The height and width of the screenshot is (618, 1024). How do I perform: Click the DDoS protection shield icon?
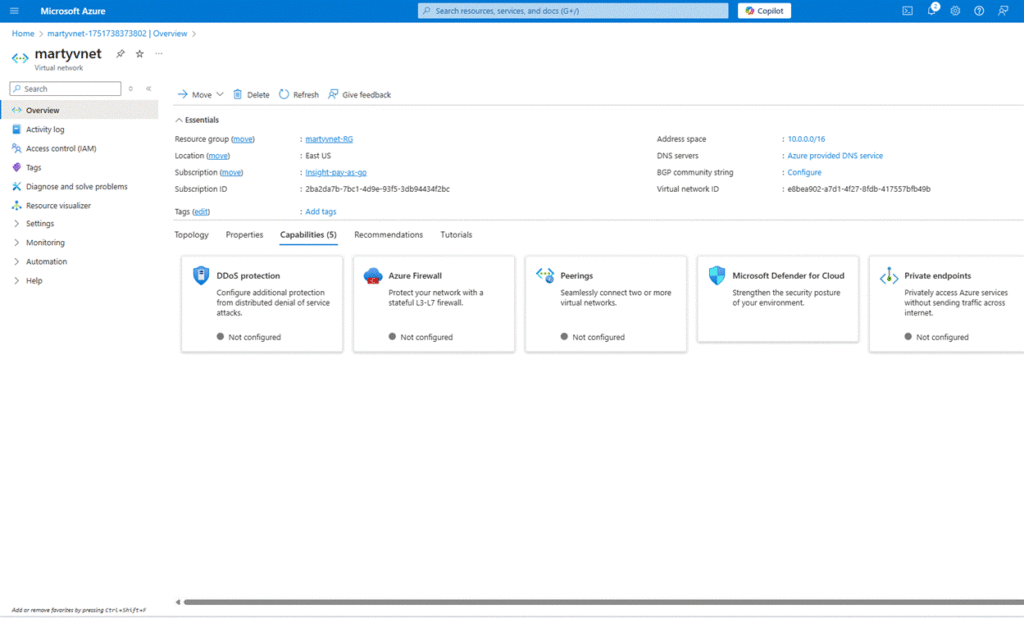click(x=200, y=276)
